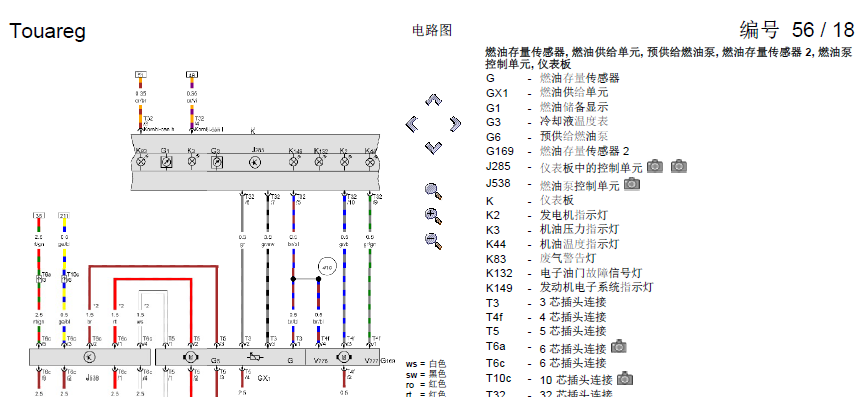The width and height of the screenshot is (855, 397).
Task: Click the 410 connection circle in the diagram
Action: [328, 267]
